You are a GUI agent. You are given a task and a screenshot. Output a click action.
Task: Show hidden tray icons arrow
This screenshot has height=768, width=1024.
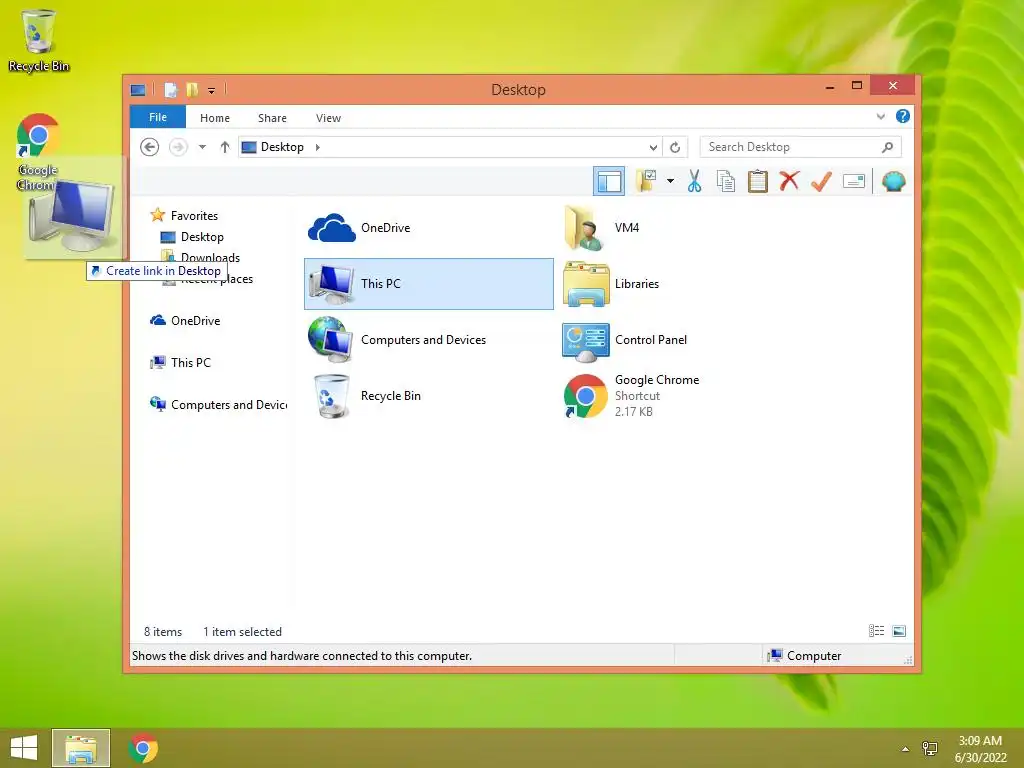point(904,749)
